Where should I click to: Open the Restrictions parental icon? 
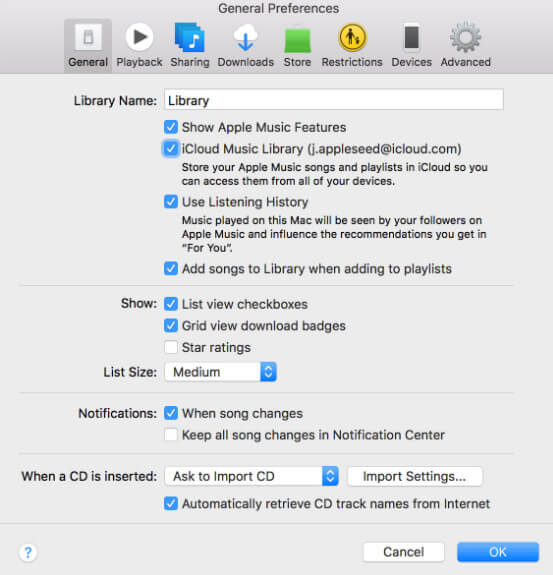click(352, 37)
